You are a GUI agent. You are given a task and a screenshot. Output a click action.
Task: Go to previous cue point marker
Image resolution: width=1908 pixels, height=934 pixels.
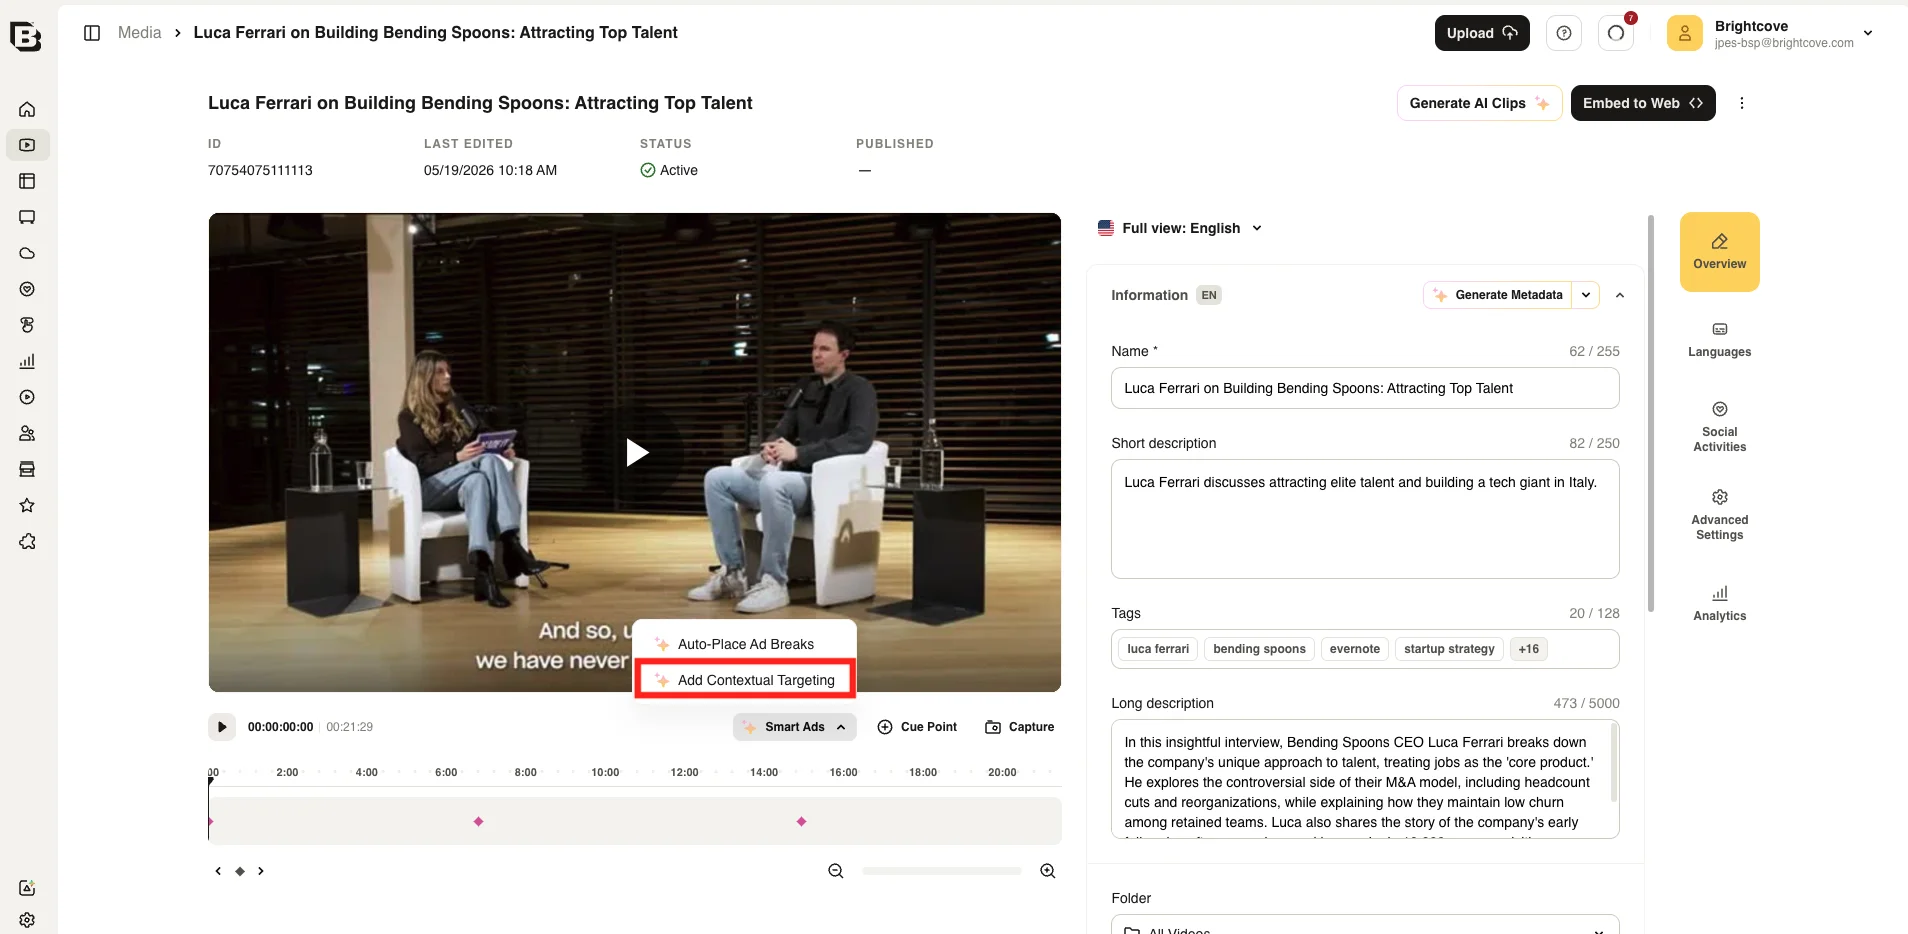click(x=218, y=871)
